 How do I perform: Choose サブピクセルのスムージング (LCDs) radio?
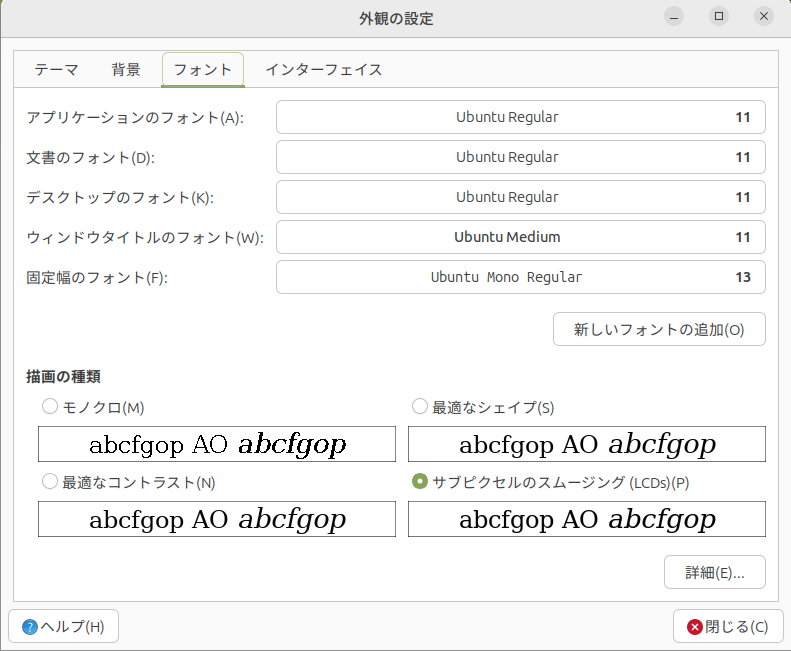(420, 481)
